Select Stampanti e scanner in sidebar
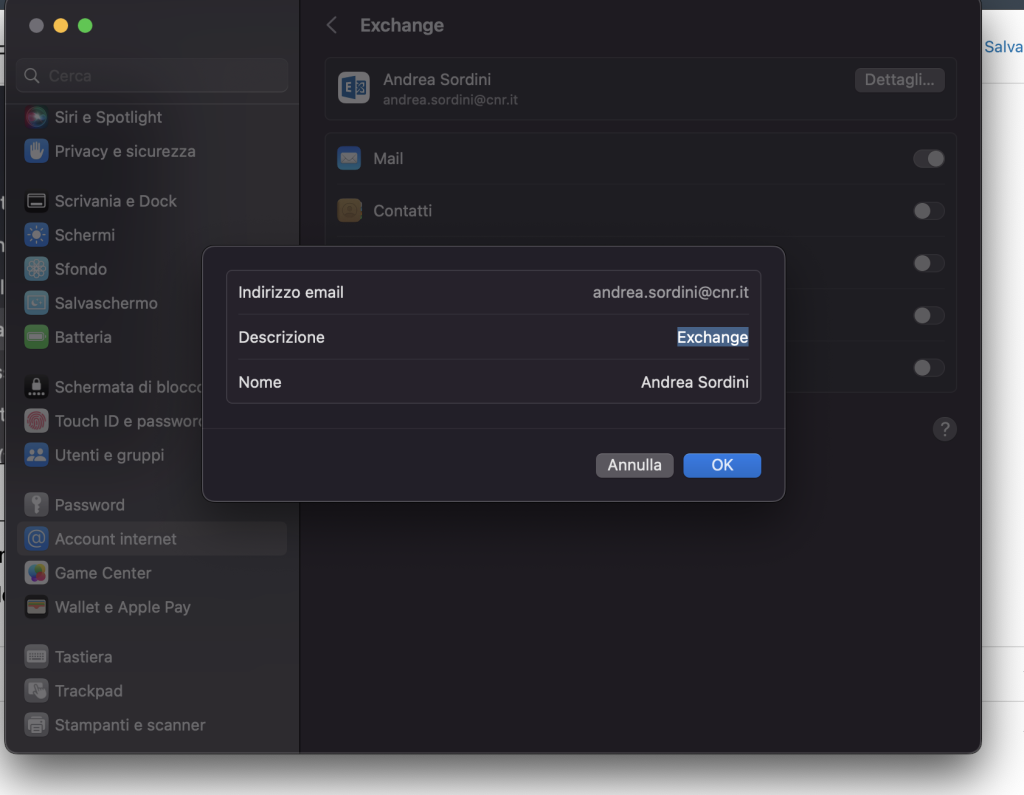Screen dimensions: 1024x795 130,724
